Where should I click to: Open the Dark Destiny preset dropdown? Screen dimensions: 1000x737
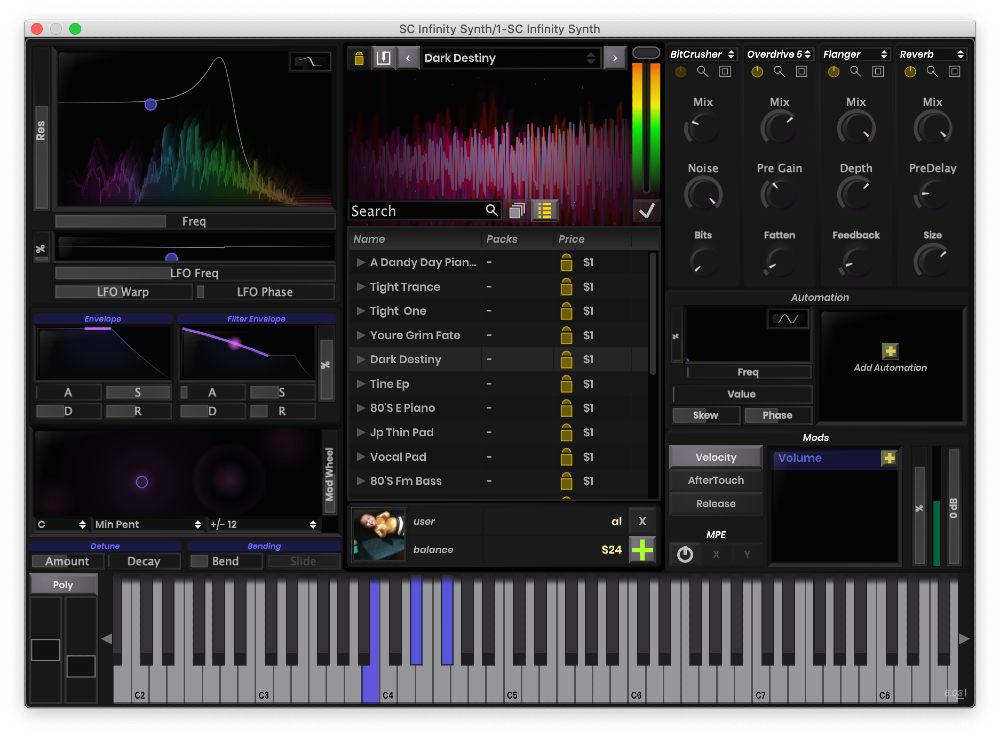[x=510, y=58]
